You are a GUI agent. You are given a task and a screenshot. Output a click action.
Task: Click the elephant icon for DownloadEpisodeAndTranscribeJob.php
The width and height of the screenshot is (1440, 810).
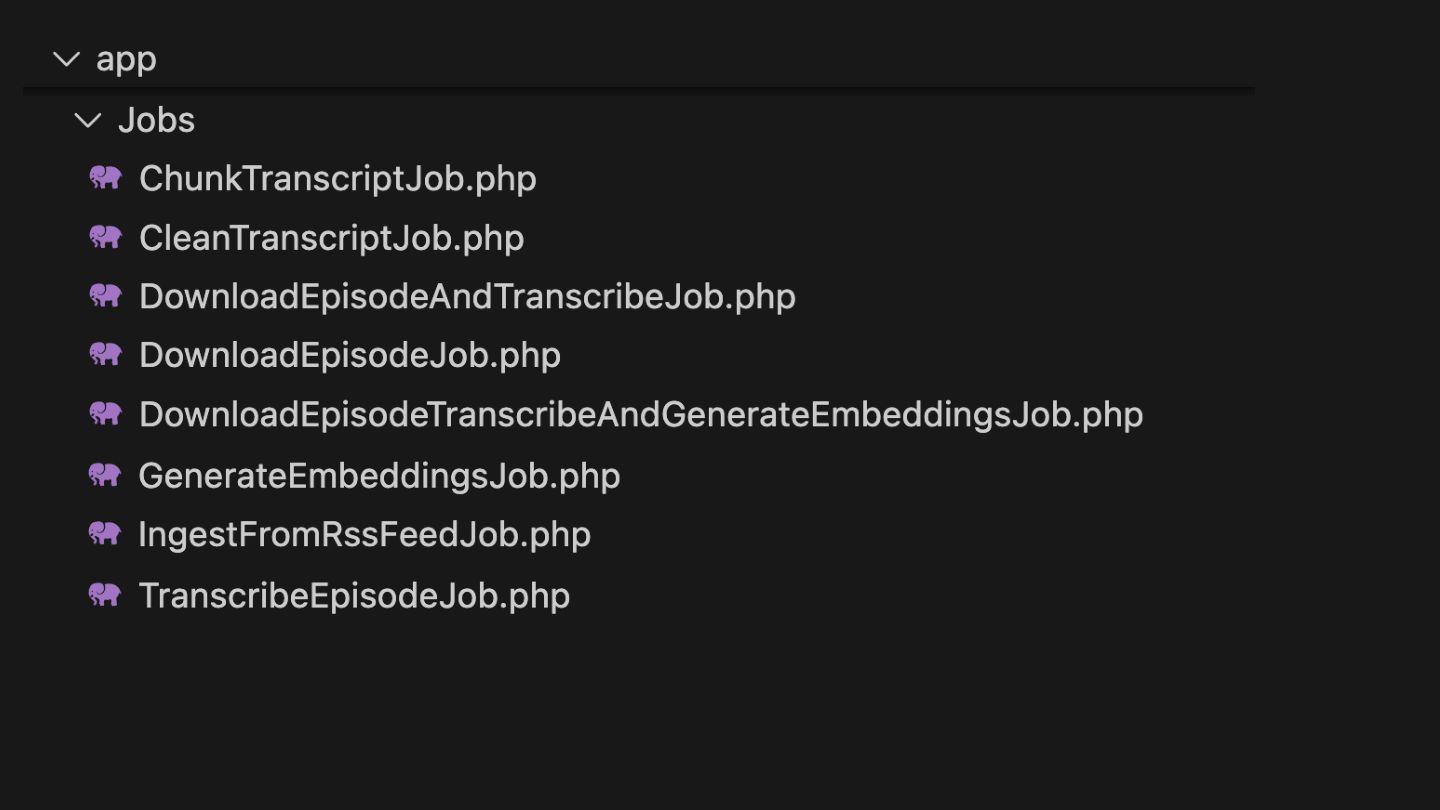pyautogui.click(x=105, y=296)
